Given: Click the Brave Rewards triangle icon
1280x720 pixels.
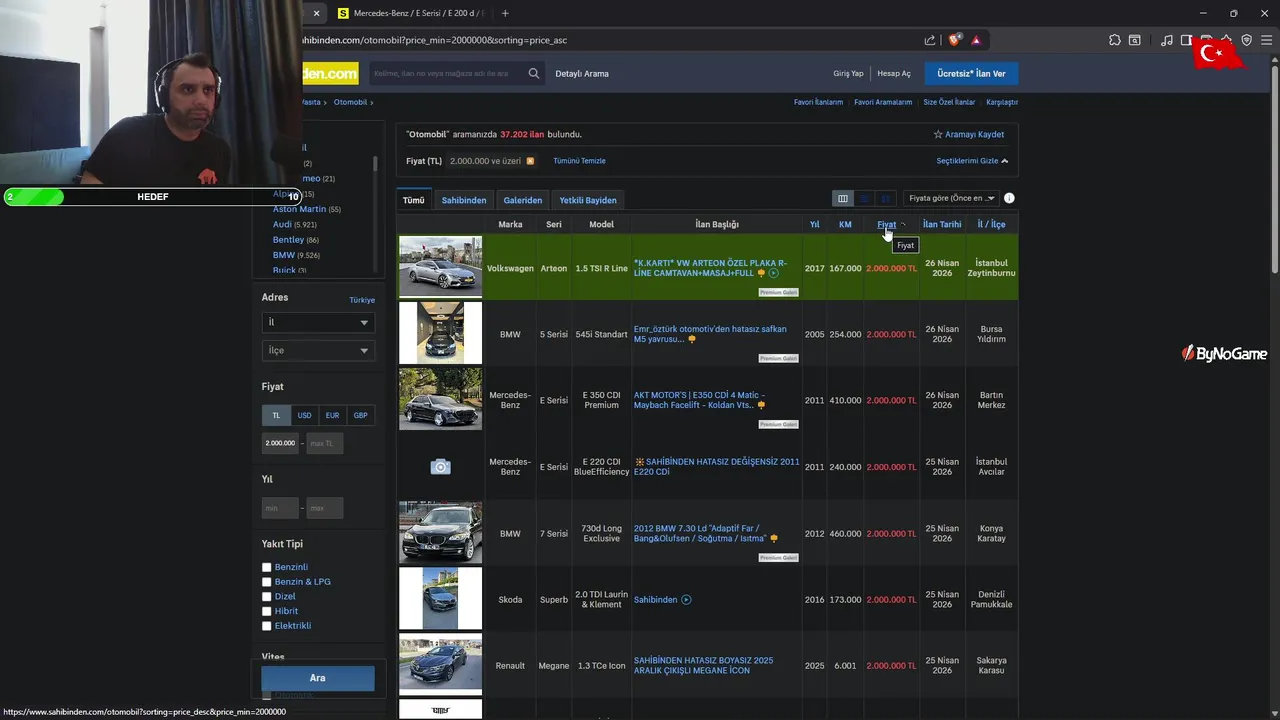Looking at the screenshot, I should point(976,40).
